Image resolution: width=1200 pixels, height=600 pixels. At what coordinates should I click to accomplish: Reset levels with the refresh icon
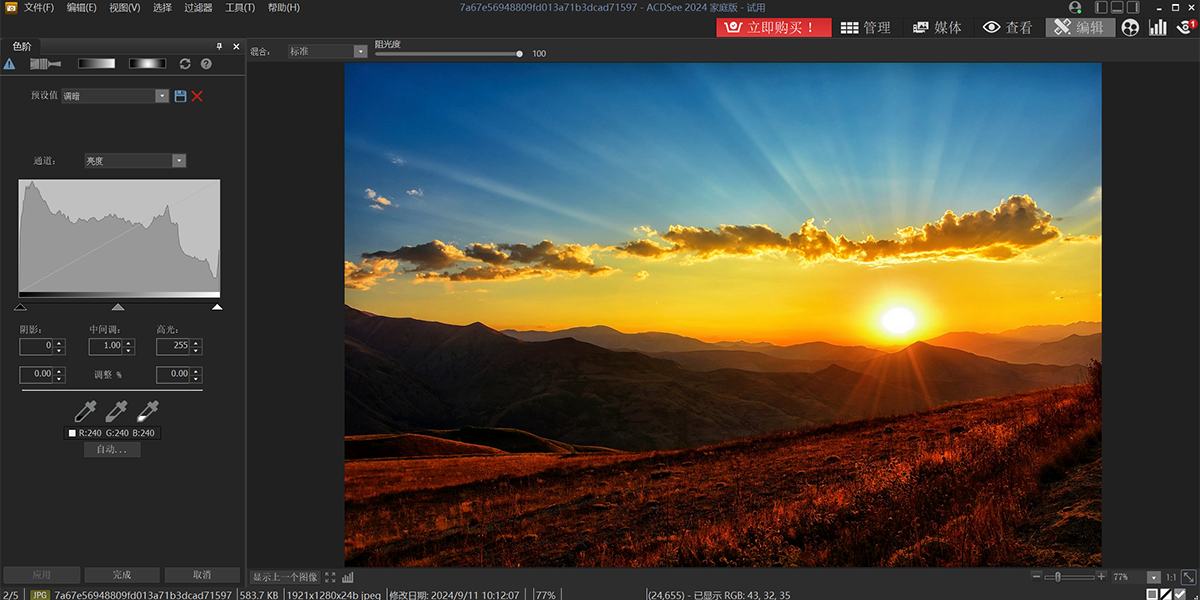[x=185, y=64]
